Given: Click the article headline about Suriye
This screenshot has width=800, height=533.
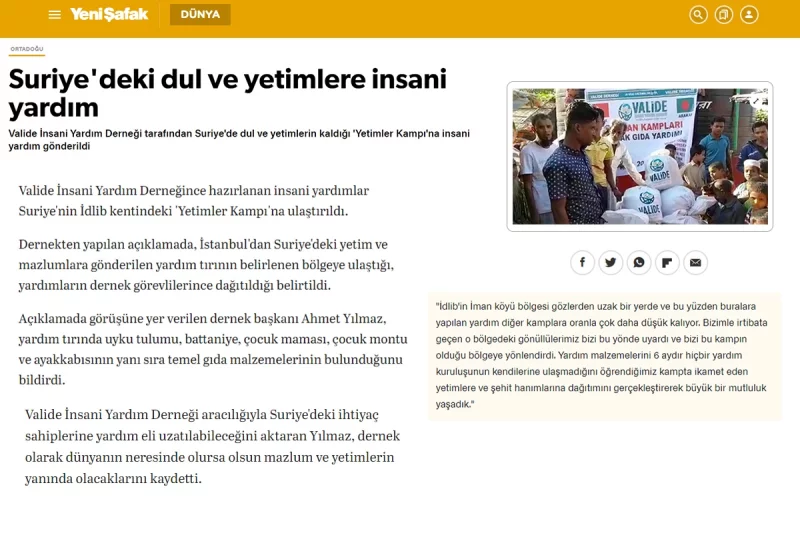Looking at the screenshot, I should click(x=228, y=92).
